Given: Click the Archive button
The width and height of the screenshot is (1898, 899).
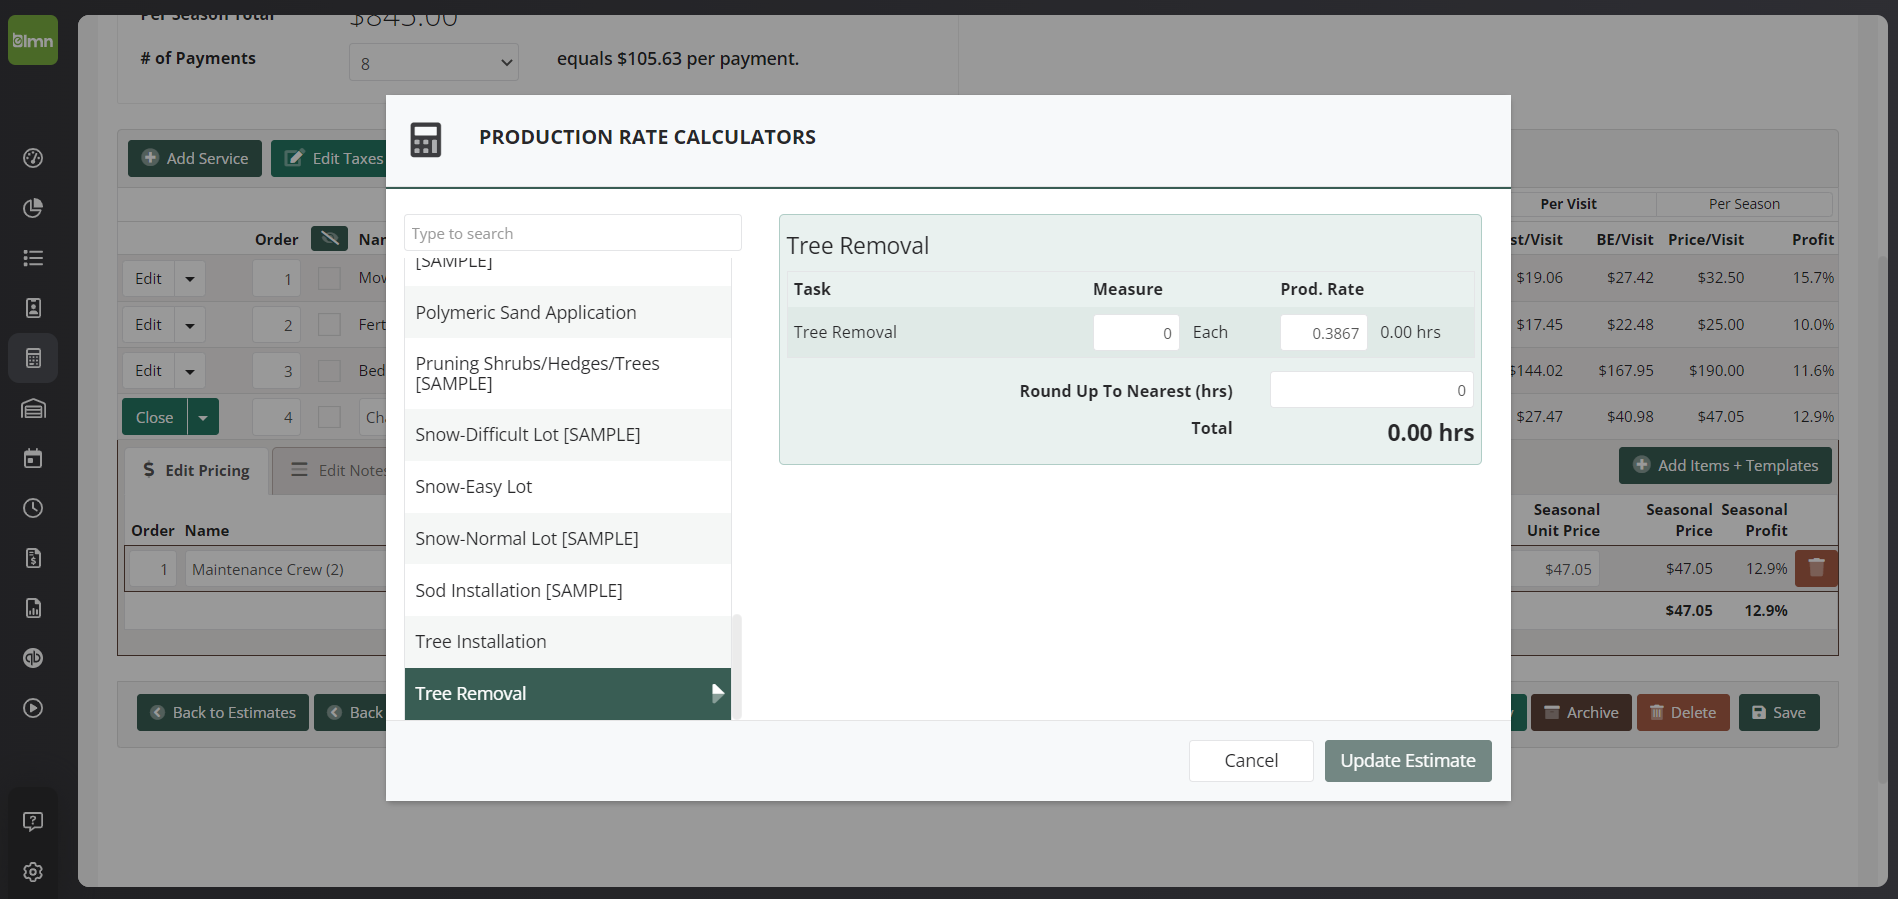Looking at the screenshot, I should (x=1581, y=712).
